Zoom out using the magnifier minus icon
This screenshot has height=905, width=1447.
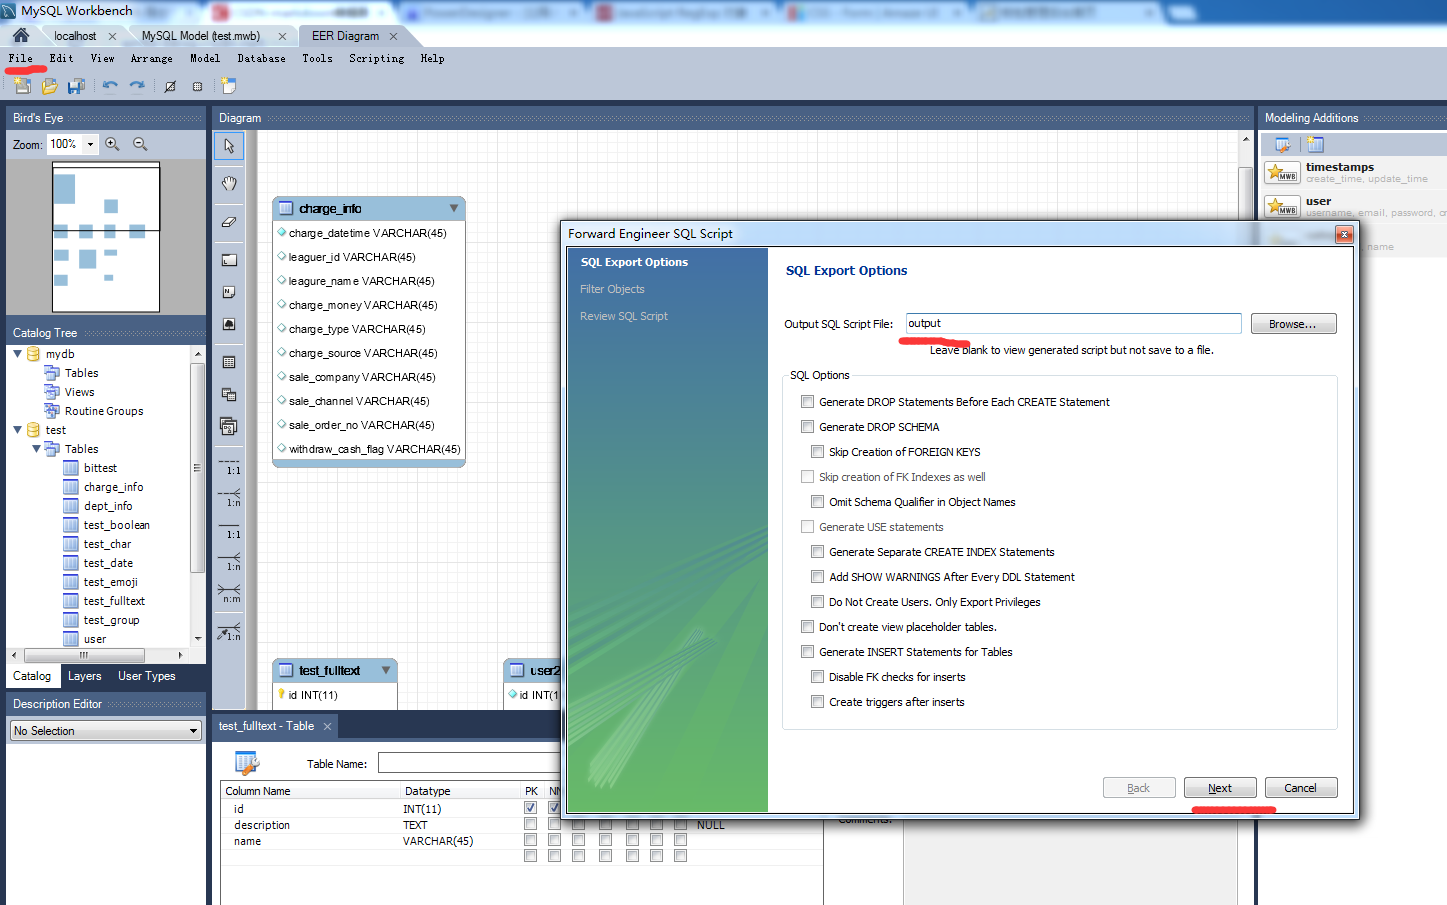(x=140, y=144)
